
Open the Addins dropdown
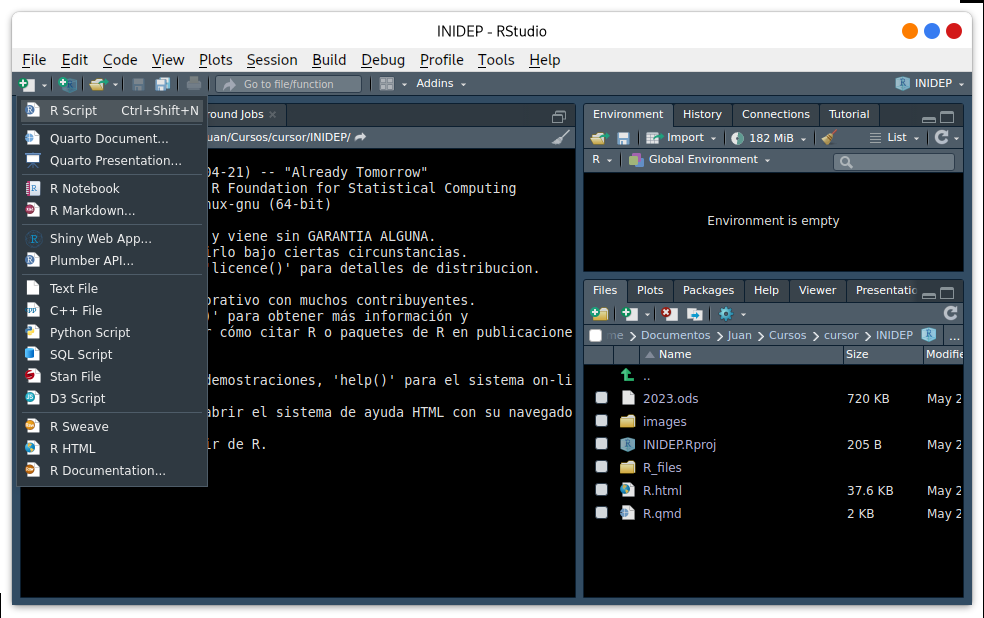(441, 83)
